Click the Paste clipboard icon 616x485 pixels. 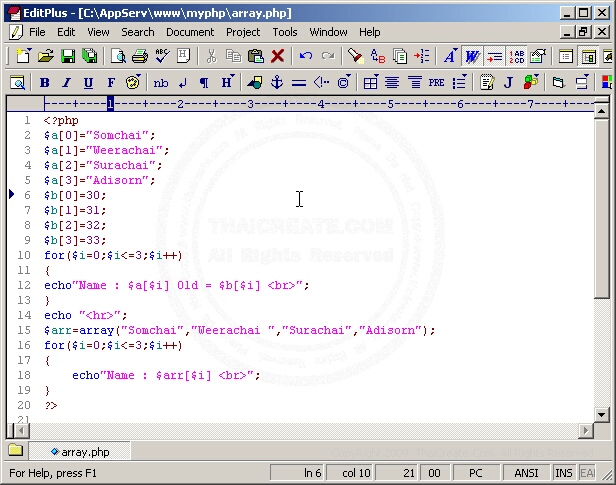pyautogui.click(x=255, y=57)
